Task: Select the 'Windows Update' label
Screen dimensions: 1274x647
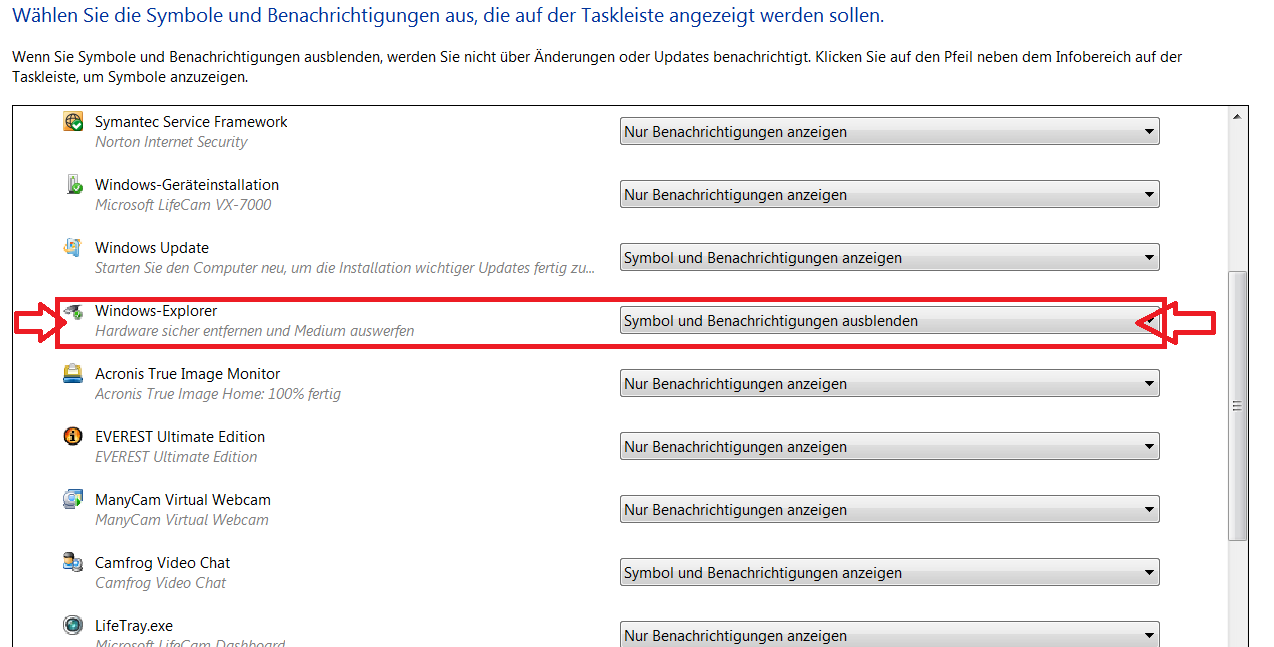Action: [x=152, y=248]
